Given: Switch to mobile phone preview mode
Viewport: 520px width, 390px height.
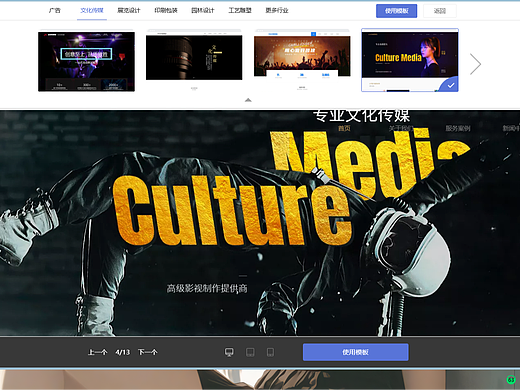Looking at the screenshot, I should 270,352.
